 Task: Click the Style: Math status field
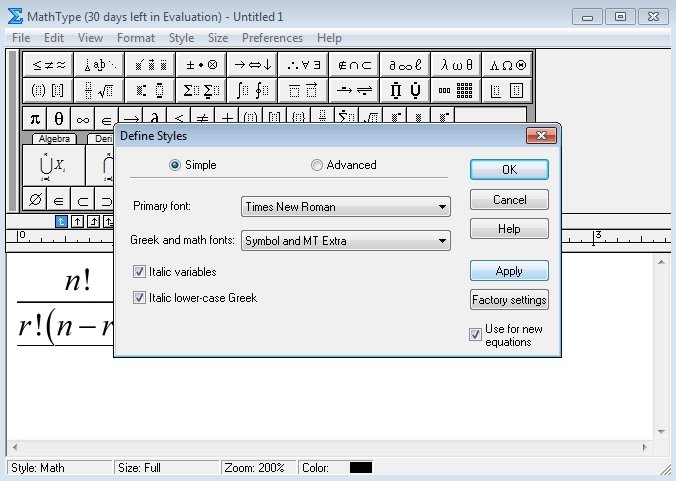(x=59, y=468)
